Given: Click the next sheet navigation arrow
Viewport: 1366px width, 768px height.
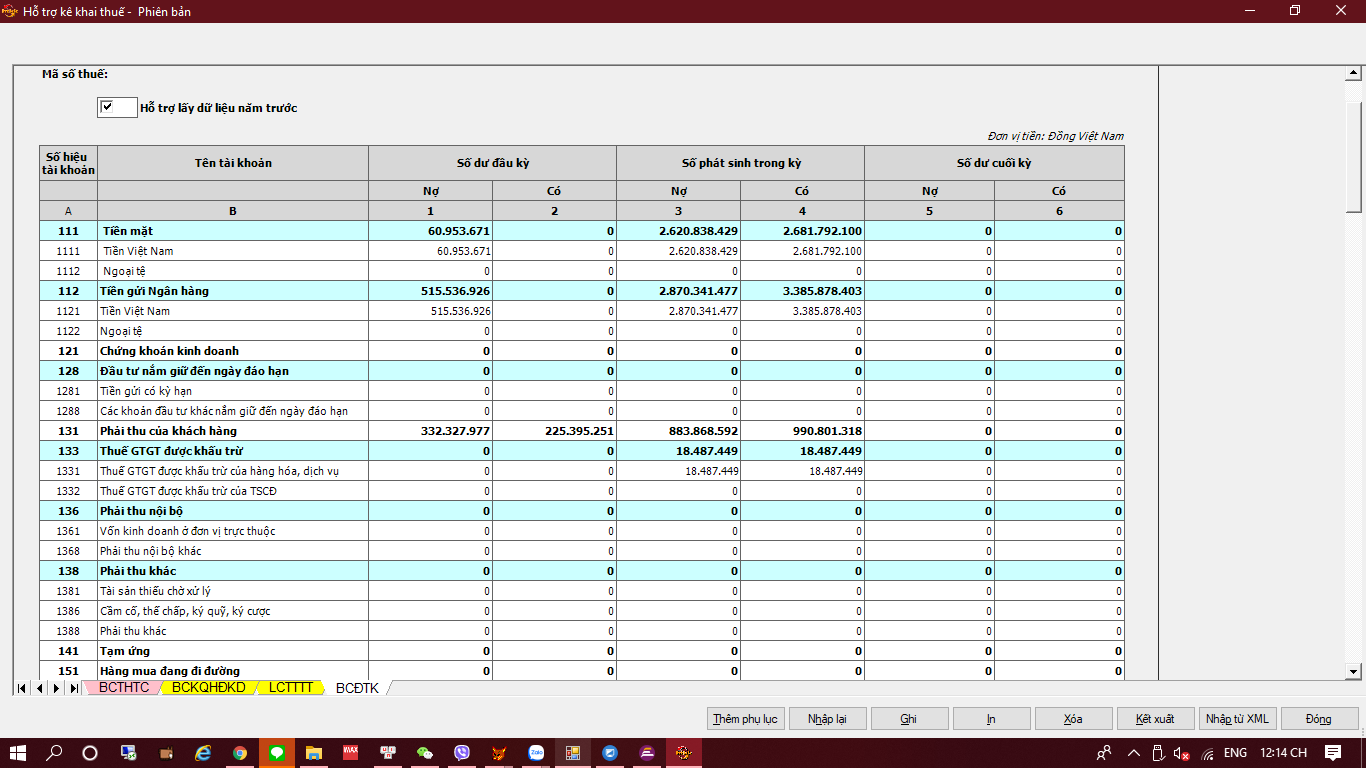Looking at the screenshot, I should tap(57, 688).
